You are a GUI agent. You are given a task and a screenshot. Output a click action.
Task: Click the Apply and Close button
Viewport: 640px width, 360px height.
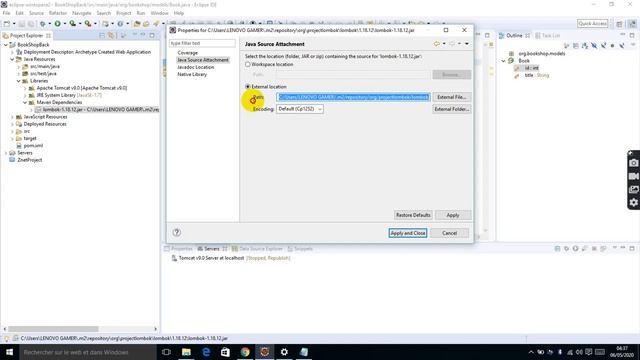coord(408,233)
